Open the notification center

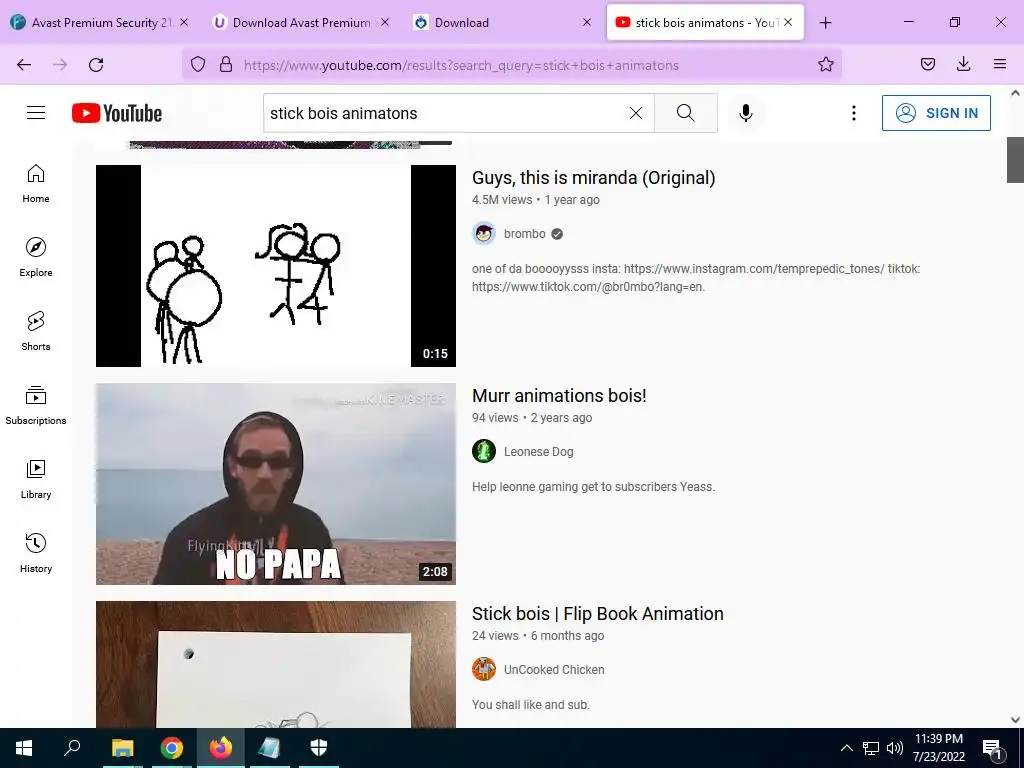tap(993, 748)
